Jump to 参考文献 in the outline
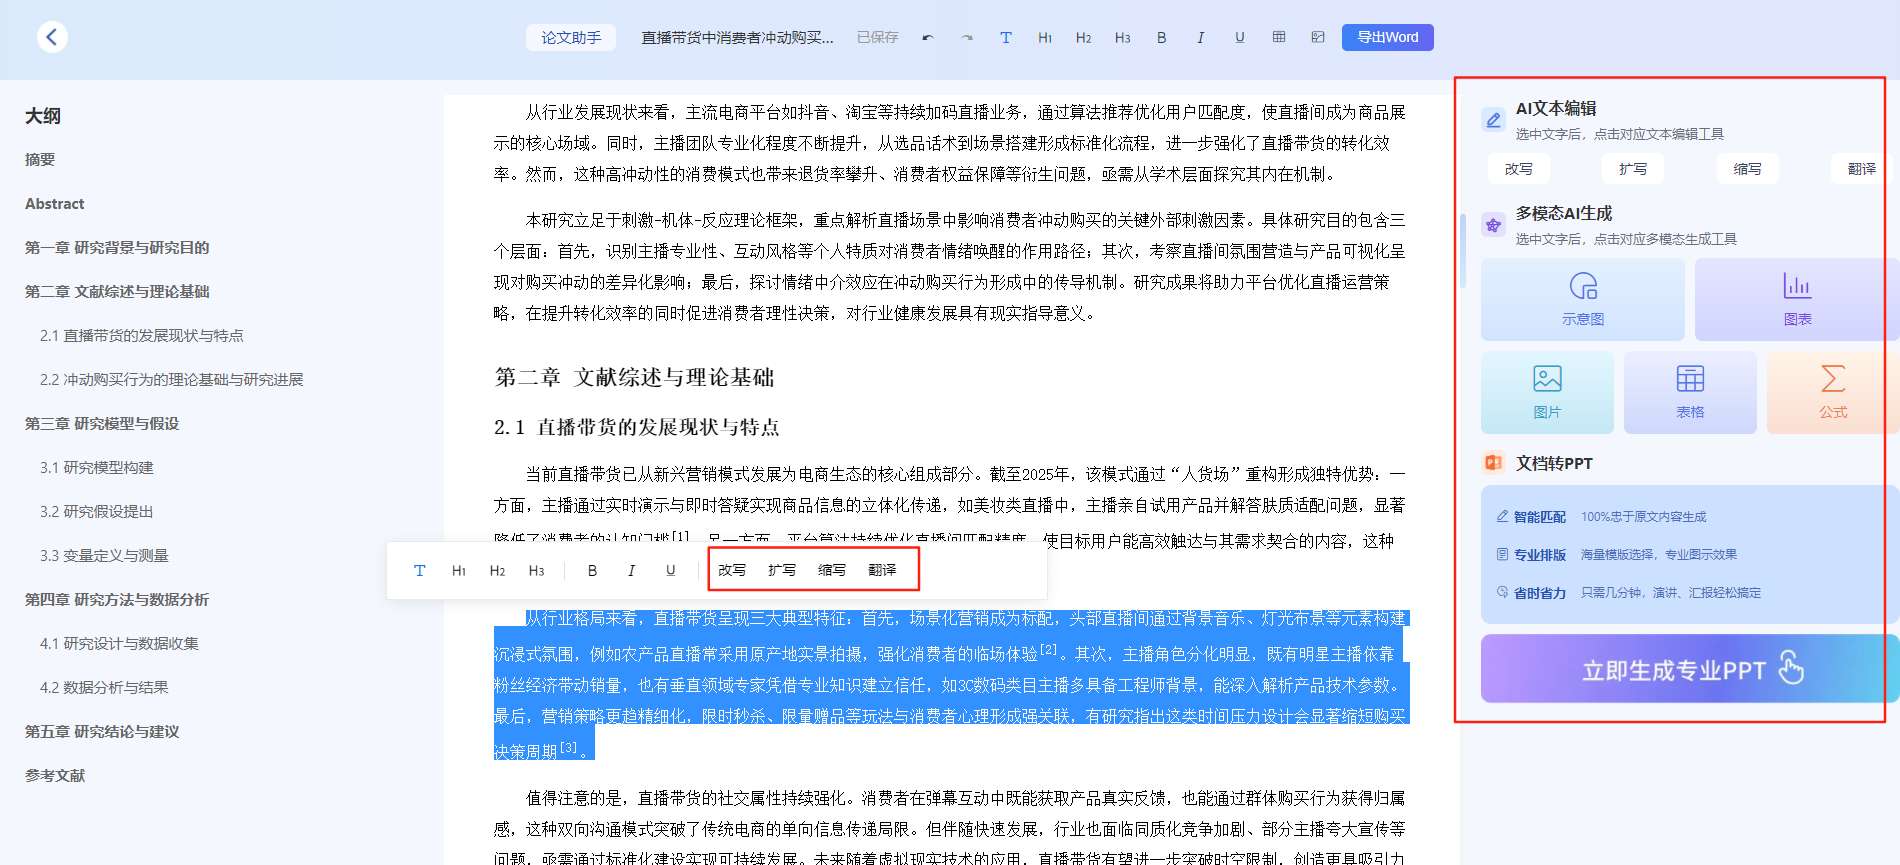Viewport: 1900px width, 865px height. click(55, 775)
